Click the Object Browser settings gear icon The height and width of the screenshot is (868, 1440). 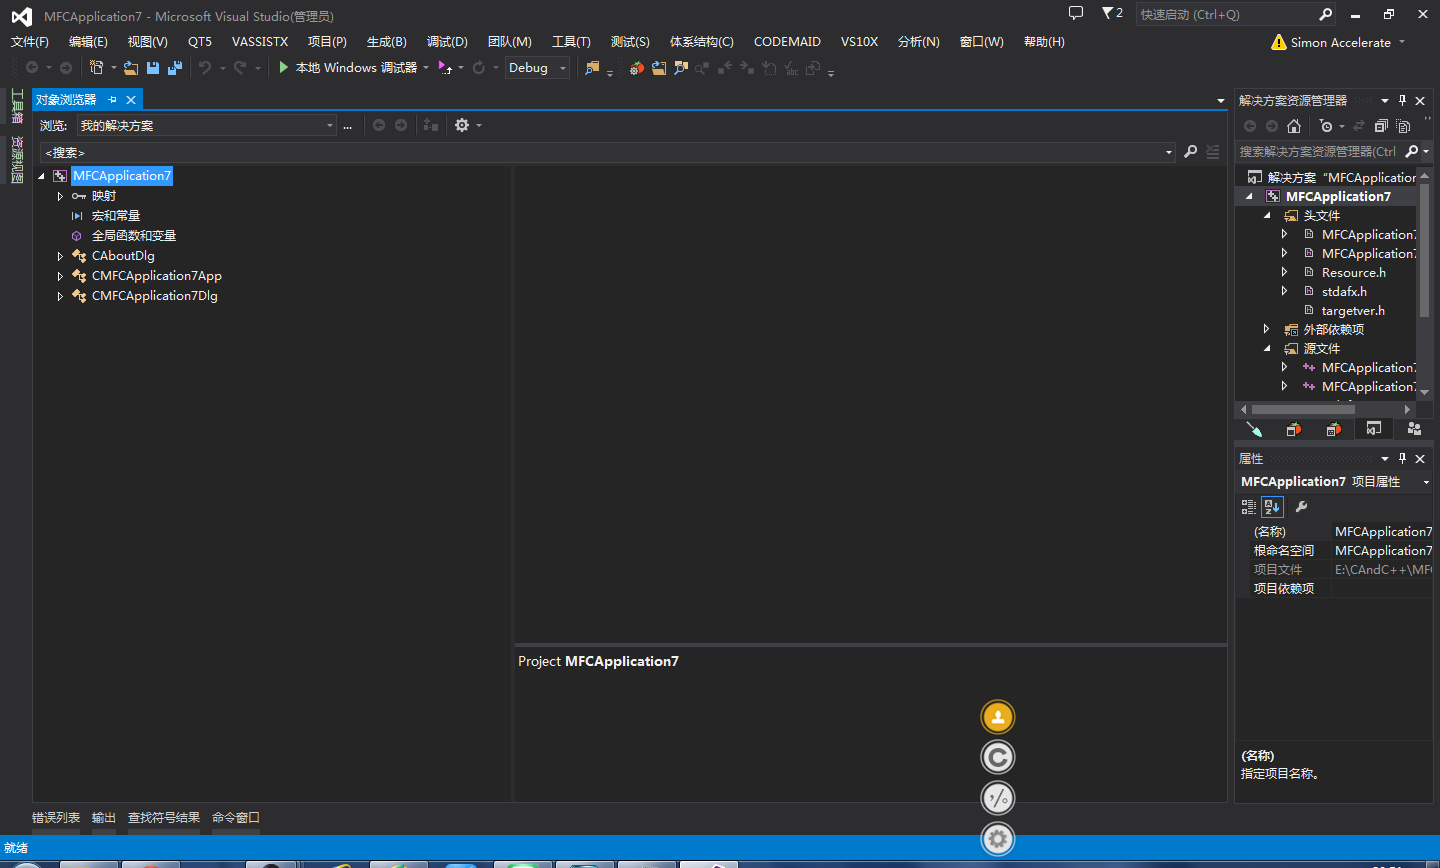tap(462, 125)
